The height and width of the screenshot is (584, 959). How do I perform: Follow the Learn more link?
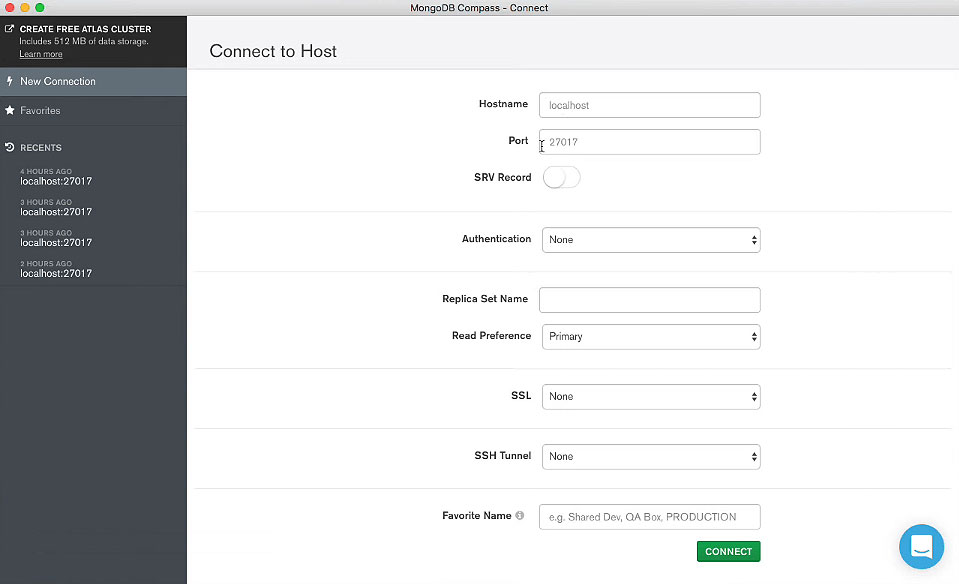(x=40, y=54)
